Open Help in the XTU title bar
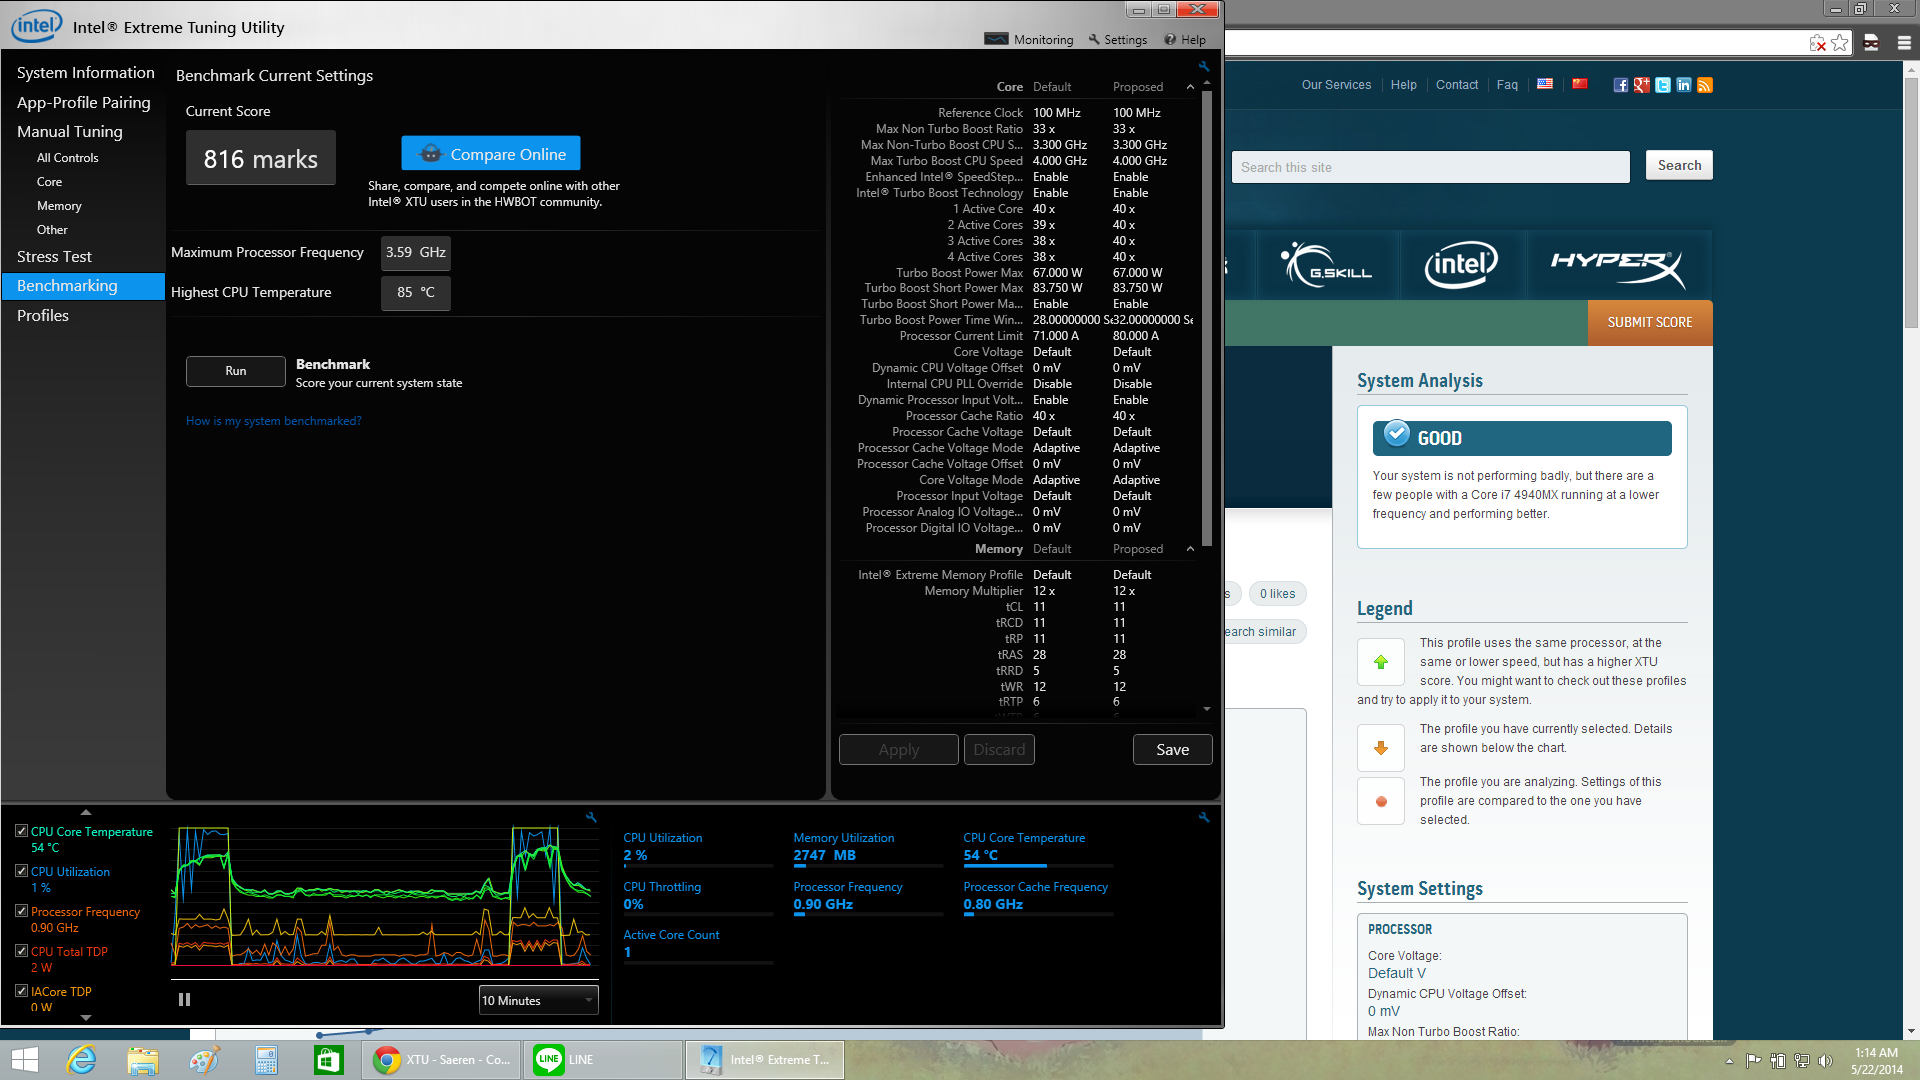1920x1080 pixels. (1185, 40)
